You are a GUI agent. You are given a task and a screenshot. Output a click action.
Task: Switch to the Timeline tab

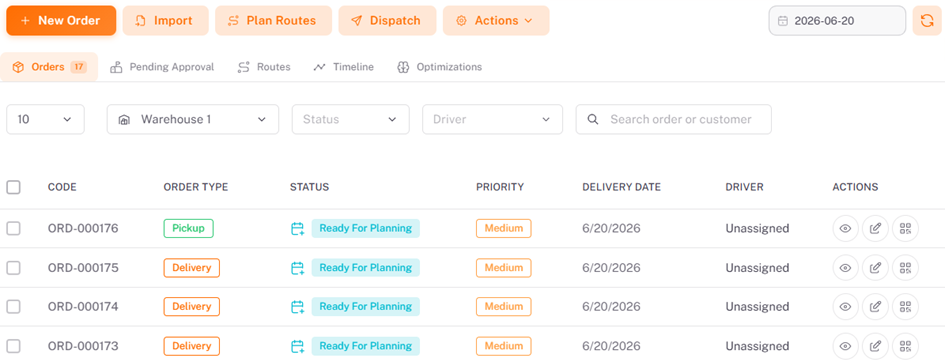click(x=344, y=67)
